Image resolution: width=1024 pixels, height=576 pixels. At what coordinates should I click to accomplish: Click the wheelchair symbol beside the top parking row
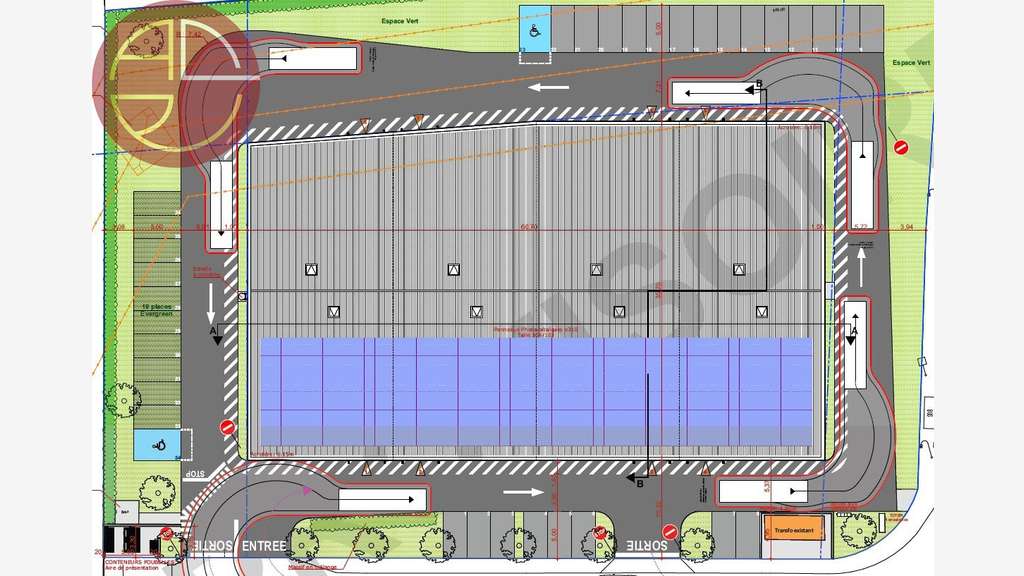click(x=534, y=29)
